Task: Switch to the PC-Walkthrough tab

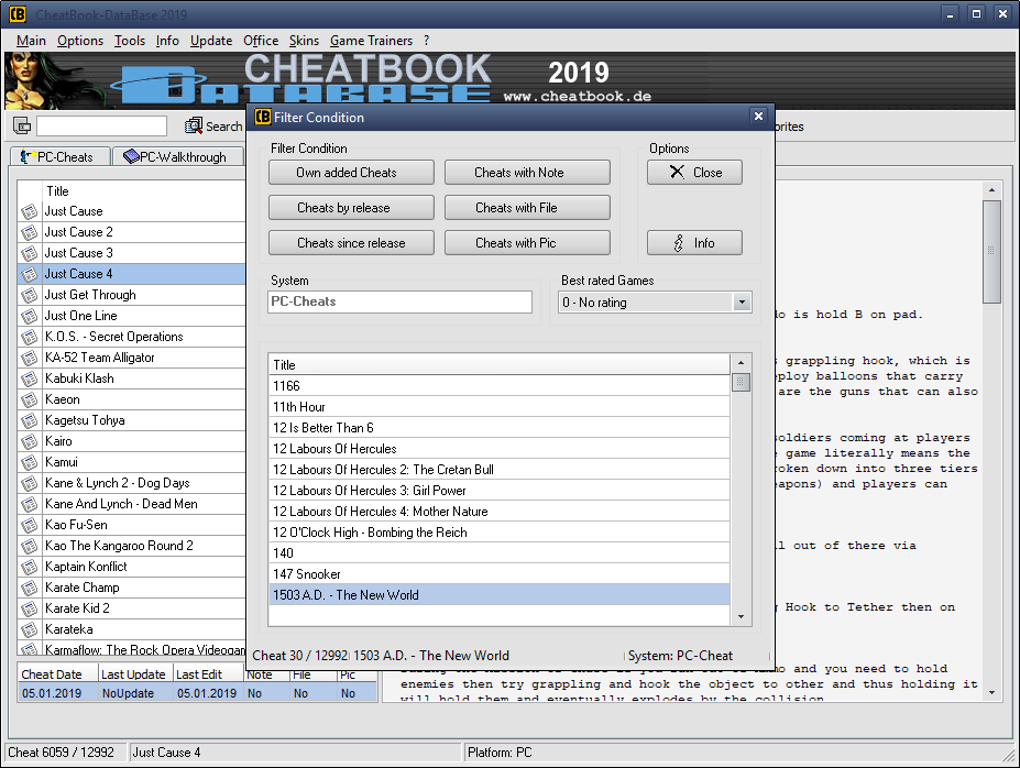Action: pos(178,157)
